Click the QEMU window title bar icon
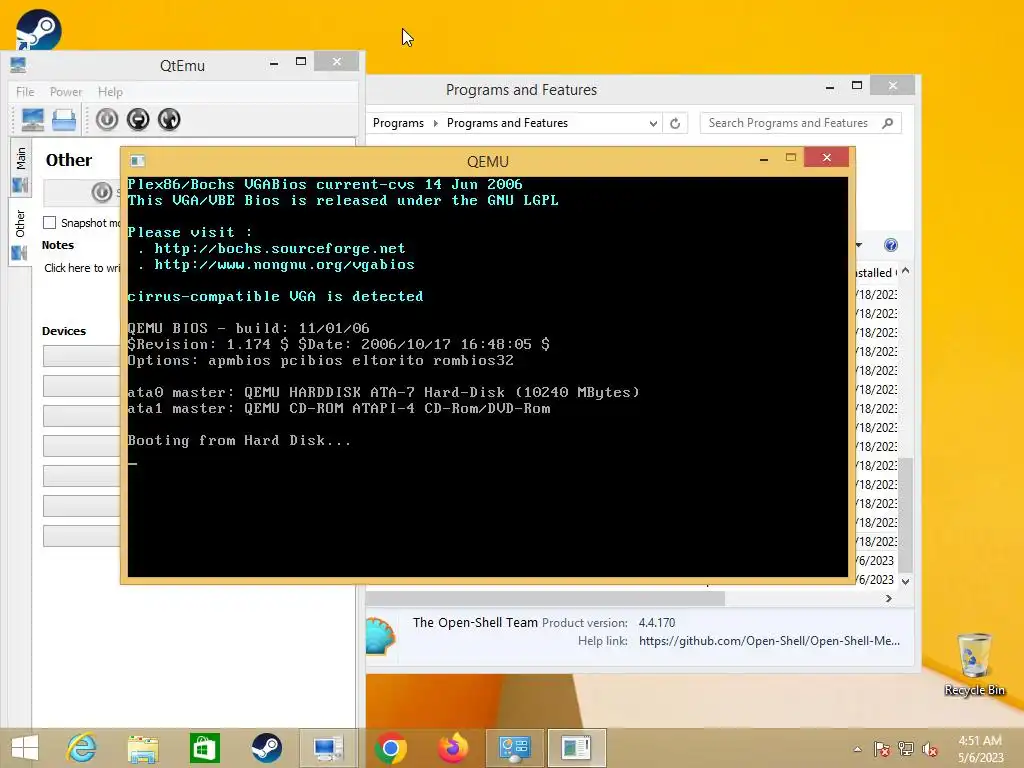The image size is (1024, 768). (137, 161)
